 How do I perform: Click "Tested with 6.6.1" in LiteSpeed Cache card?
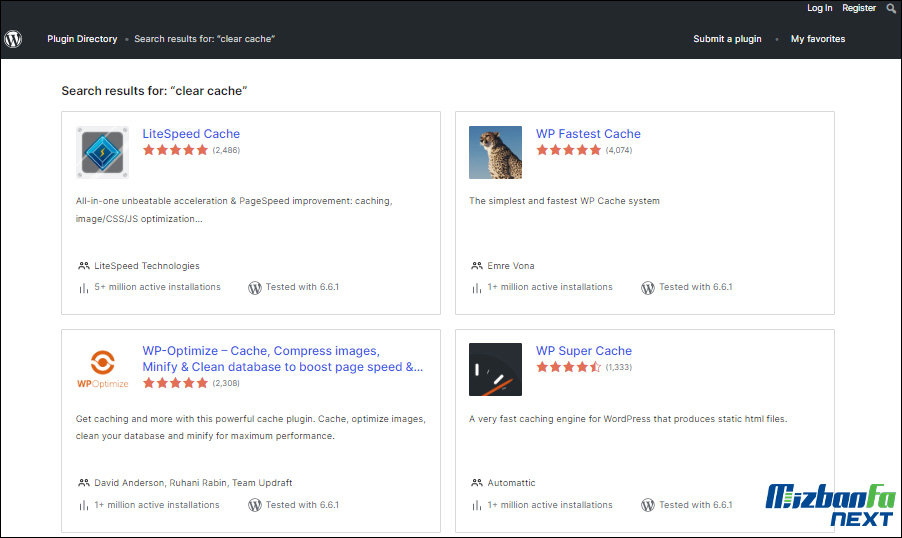click(x=302, y=287)
